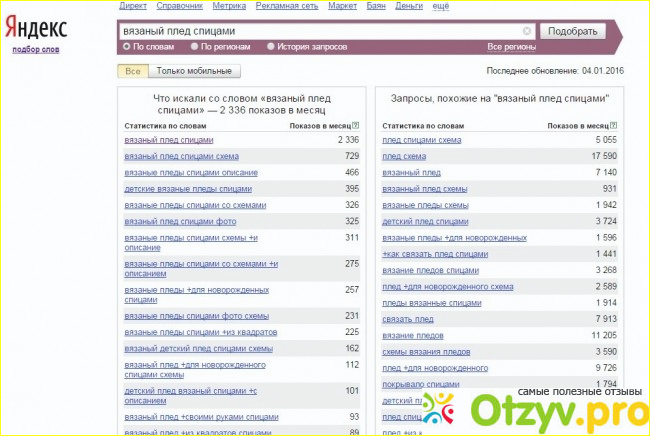Select the 'Все' tab

click(x=133, y=71)
